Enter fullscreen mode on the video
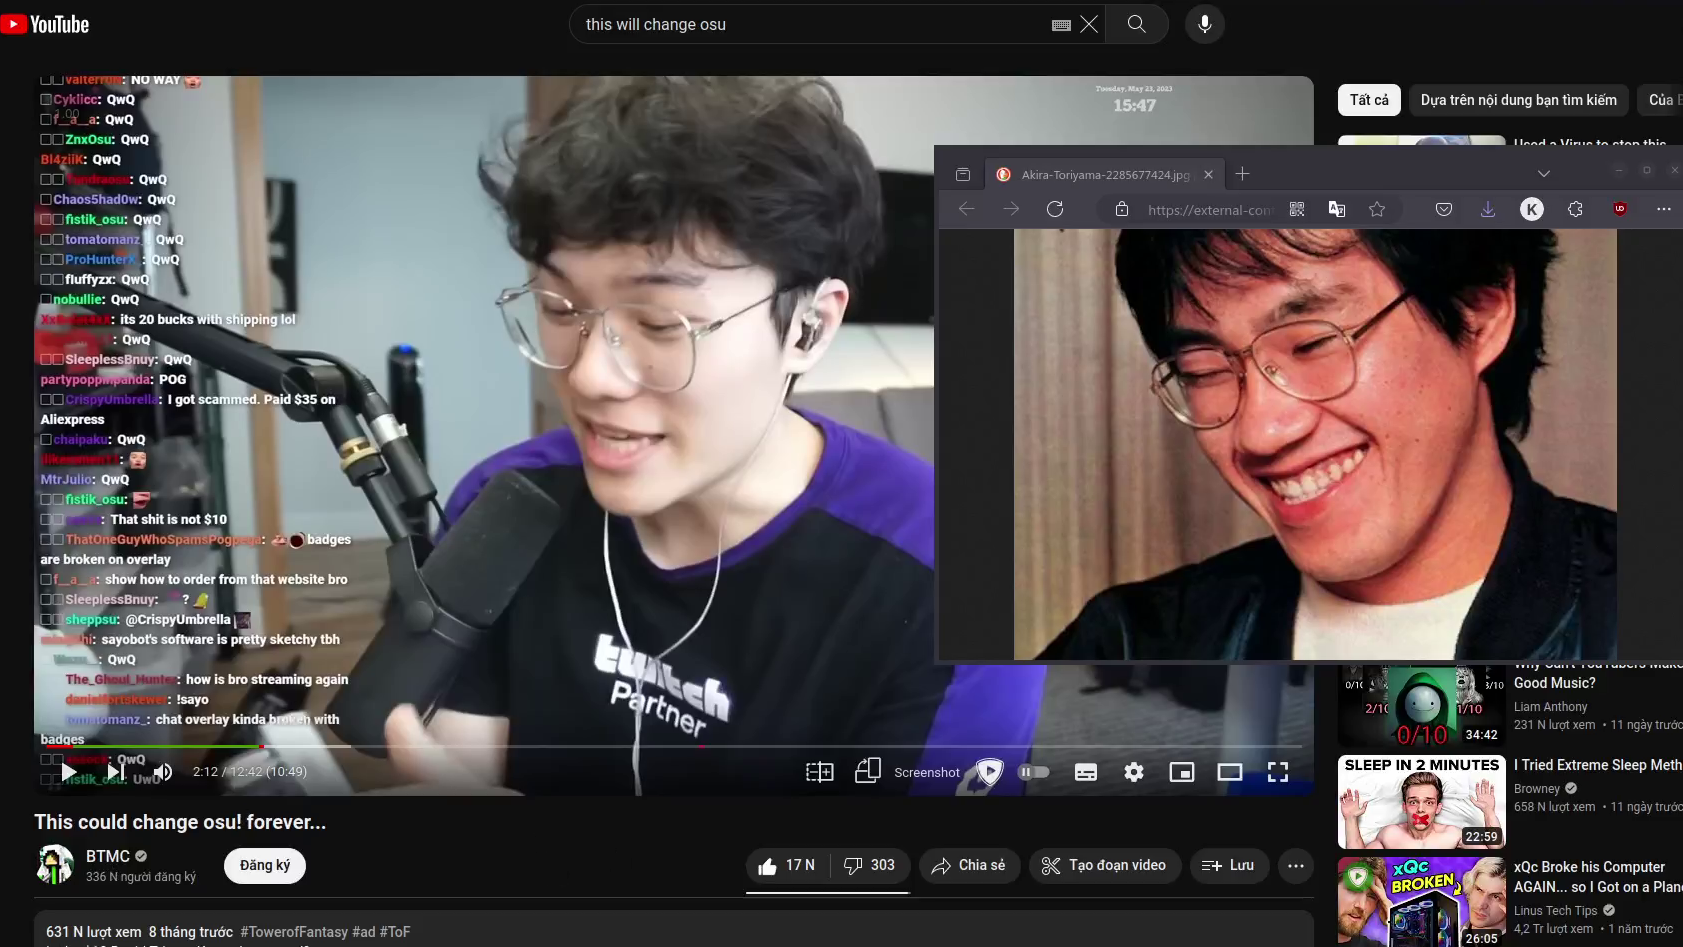The width and height of the screenshot is (1683, 947). [x=1277, y=772]
